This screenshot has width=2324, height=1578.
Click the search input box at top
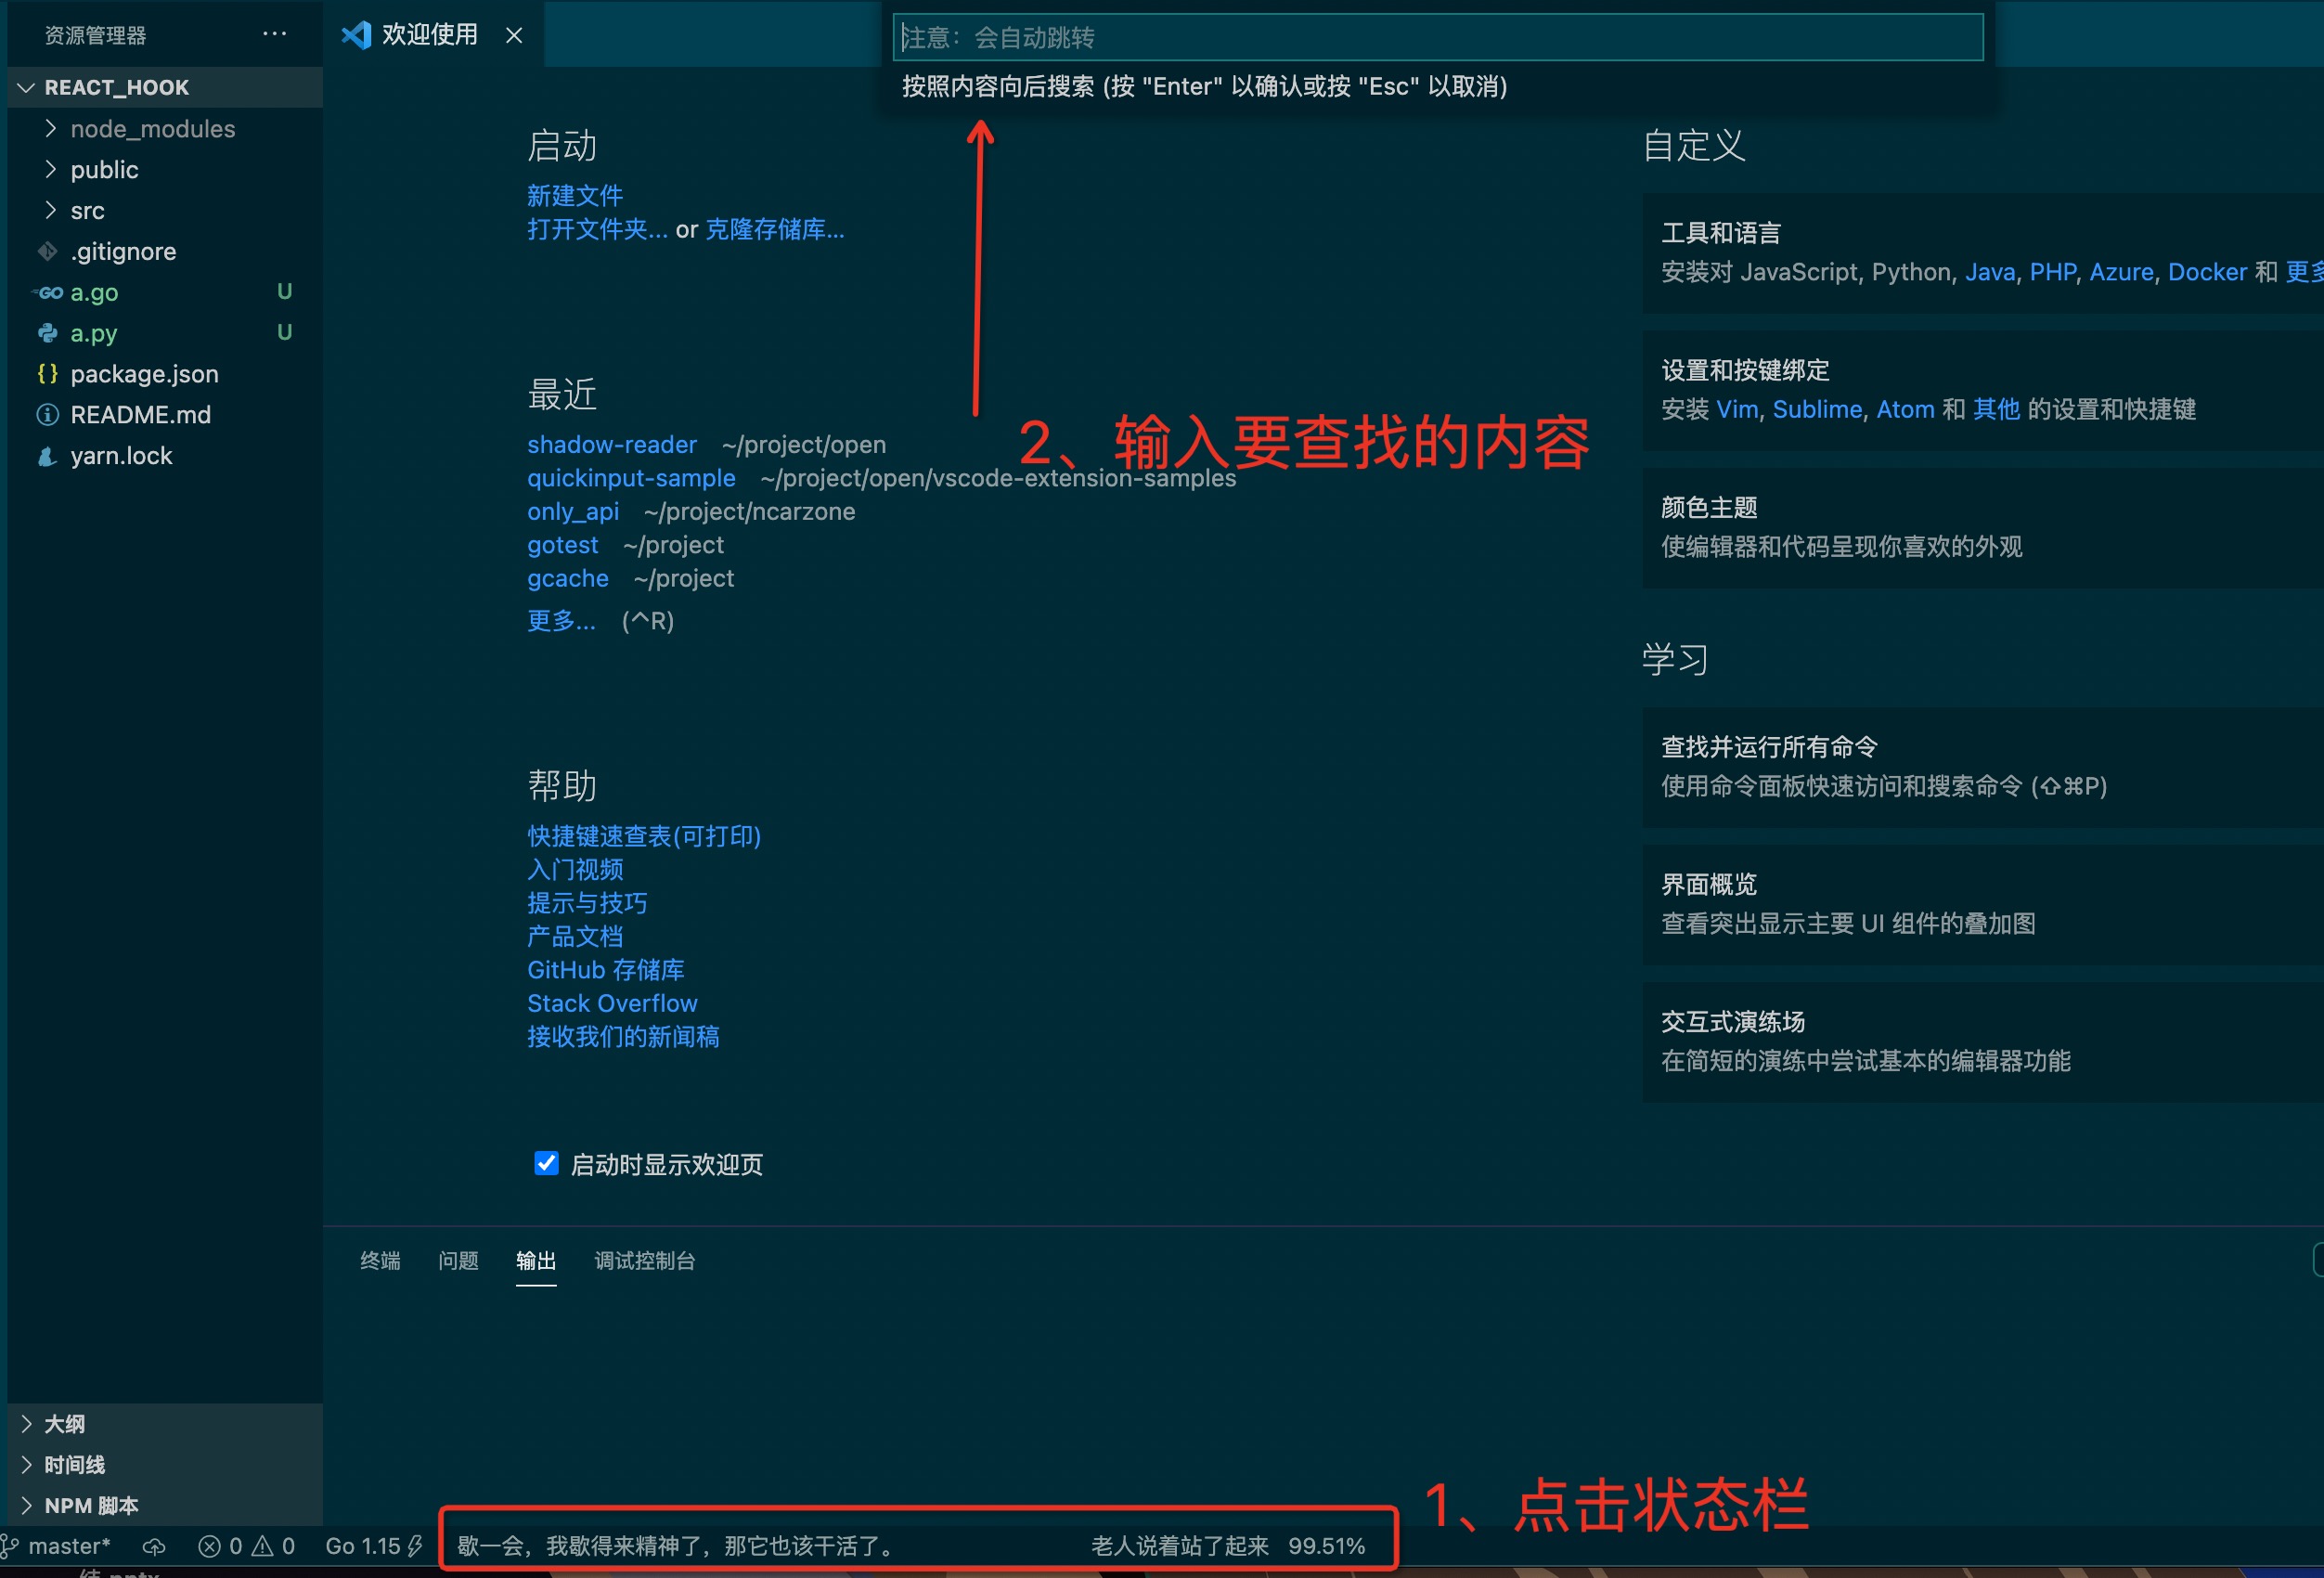pos(1437,38)
